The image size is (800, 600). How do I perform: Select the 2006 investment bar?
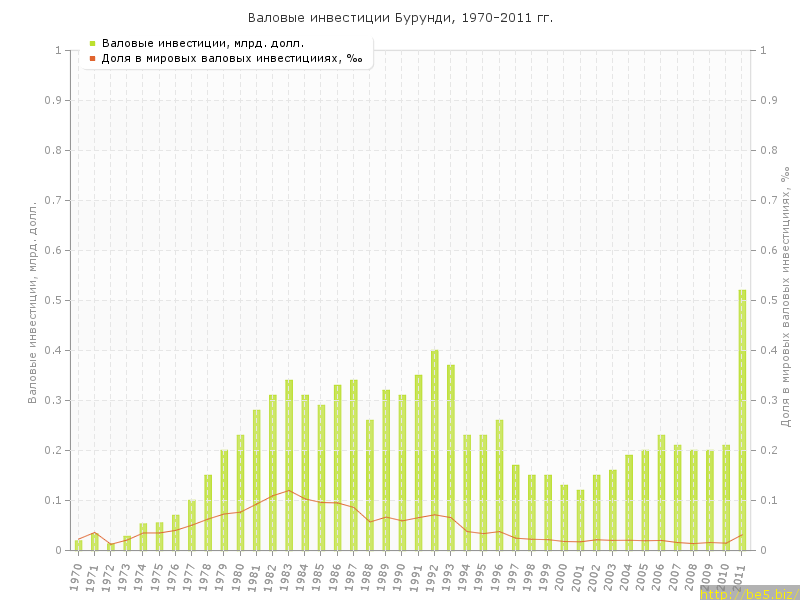661,492
